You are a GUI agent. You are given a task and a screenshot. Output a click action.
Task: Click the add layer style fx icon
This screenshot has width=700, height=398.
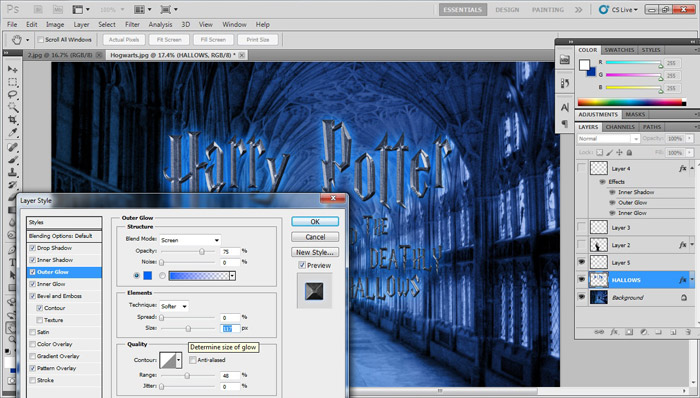click(614, 332)
